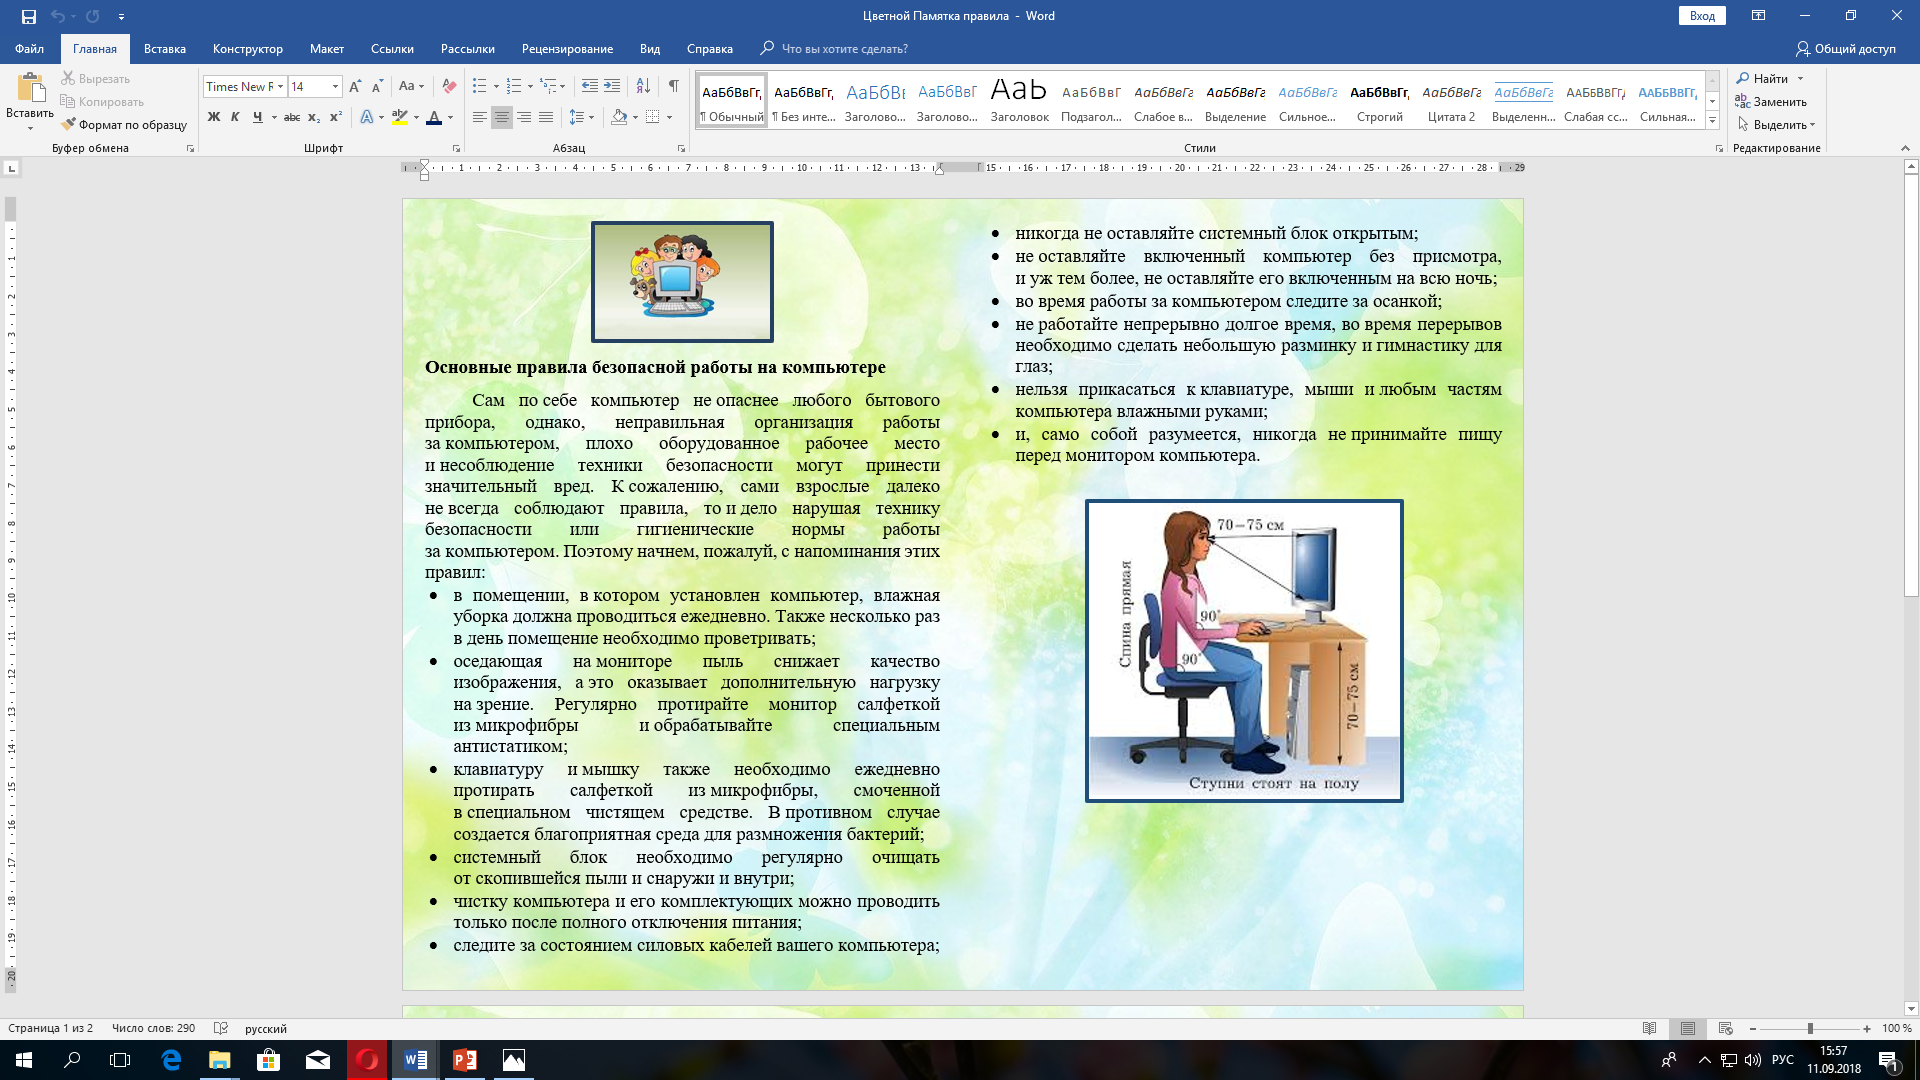Click the Format Painter brush
Viewport: 1920px width, 1080px height.
click(x=124, y=125)
